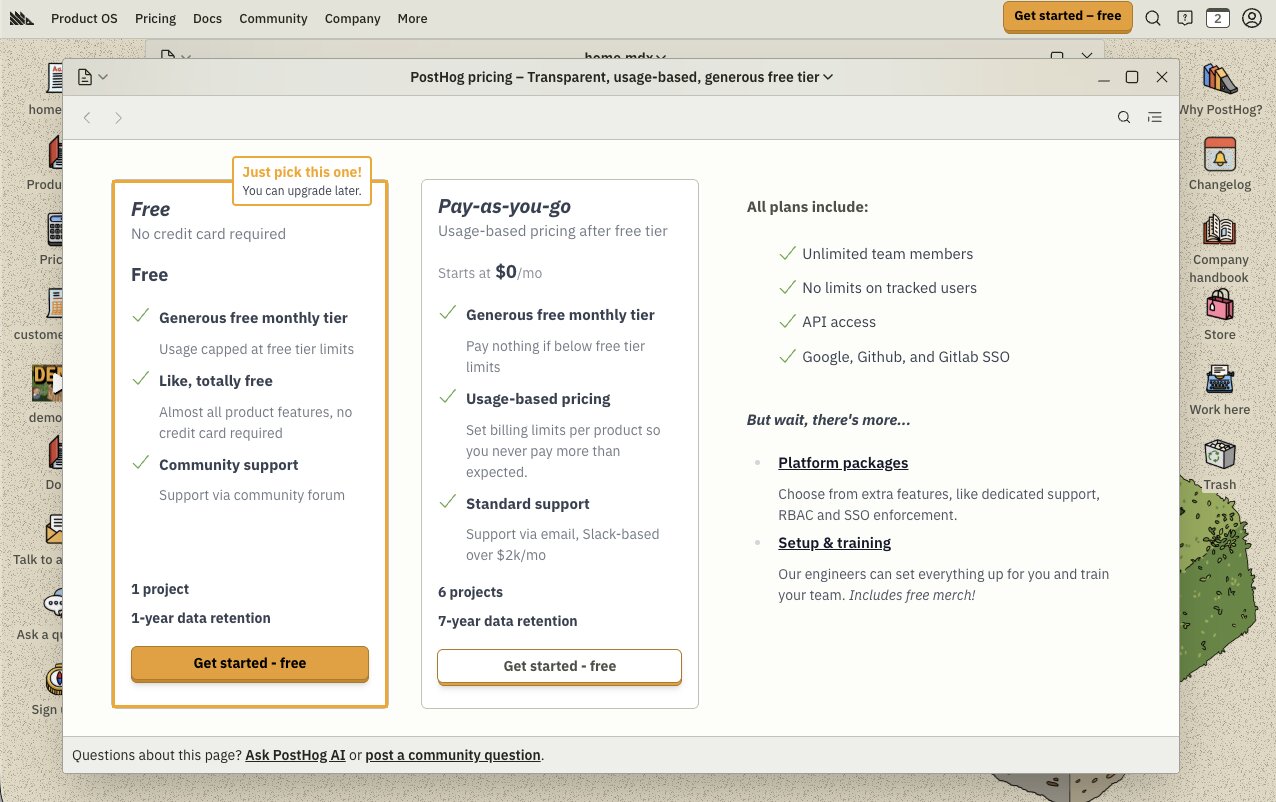The width and height of the screenshot is (1276, 802).
Task: Open the demo video desktop icon
Action: [x=47, y=392]
